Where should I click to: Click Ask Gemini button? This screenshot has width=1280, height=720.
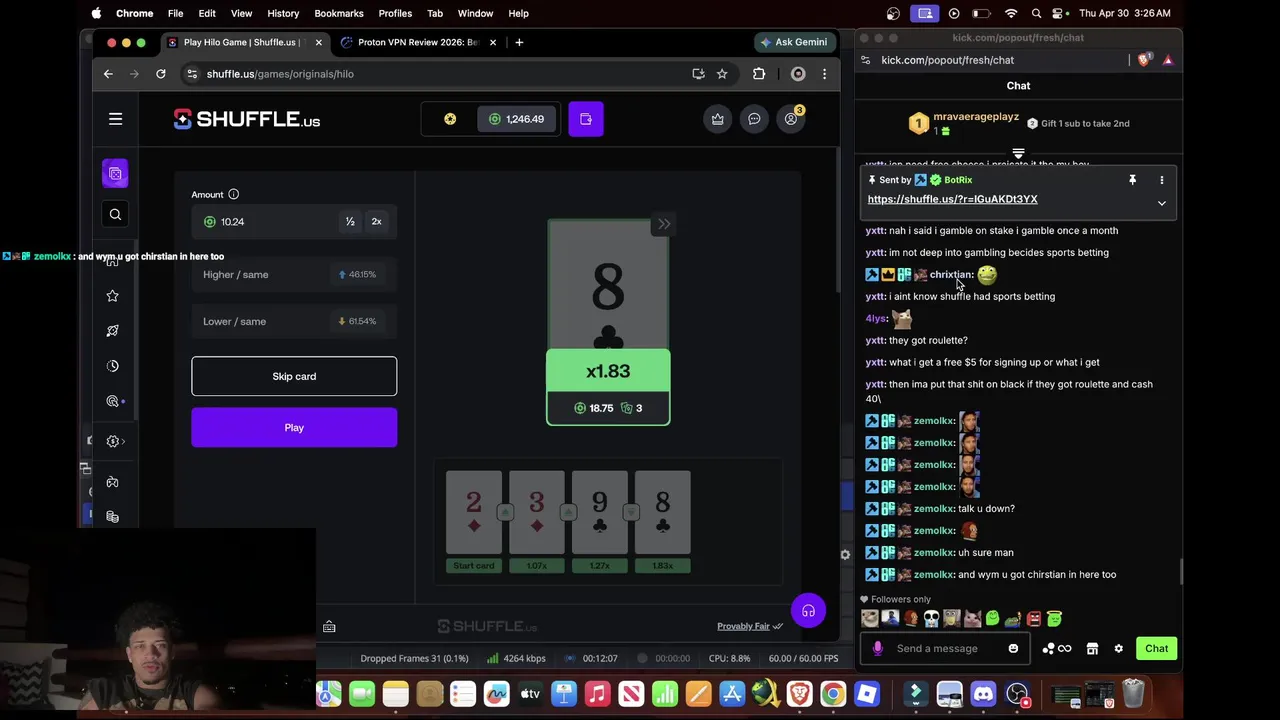[793, 42]
